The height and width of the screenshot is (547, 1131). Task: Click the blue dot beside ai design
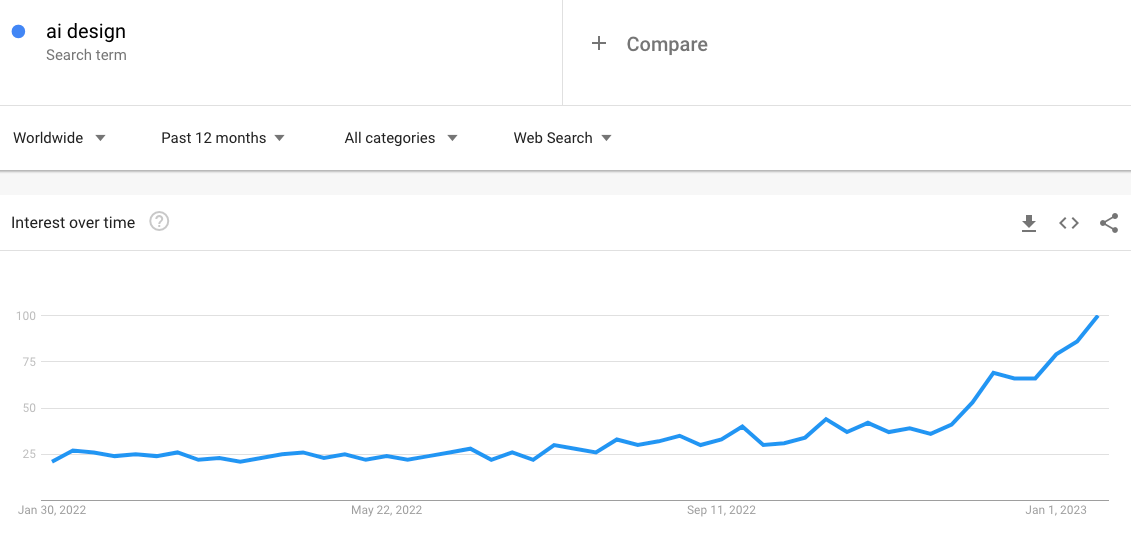19,32
